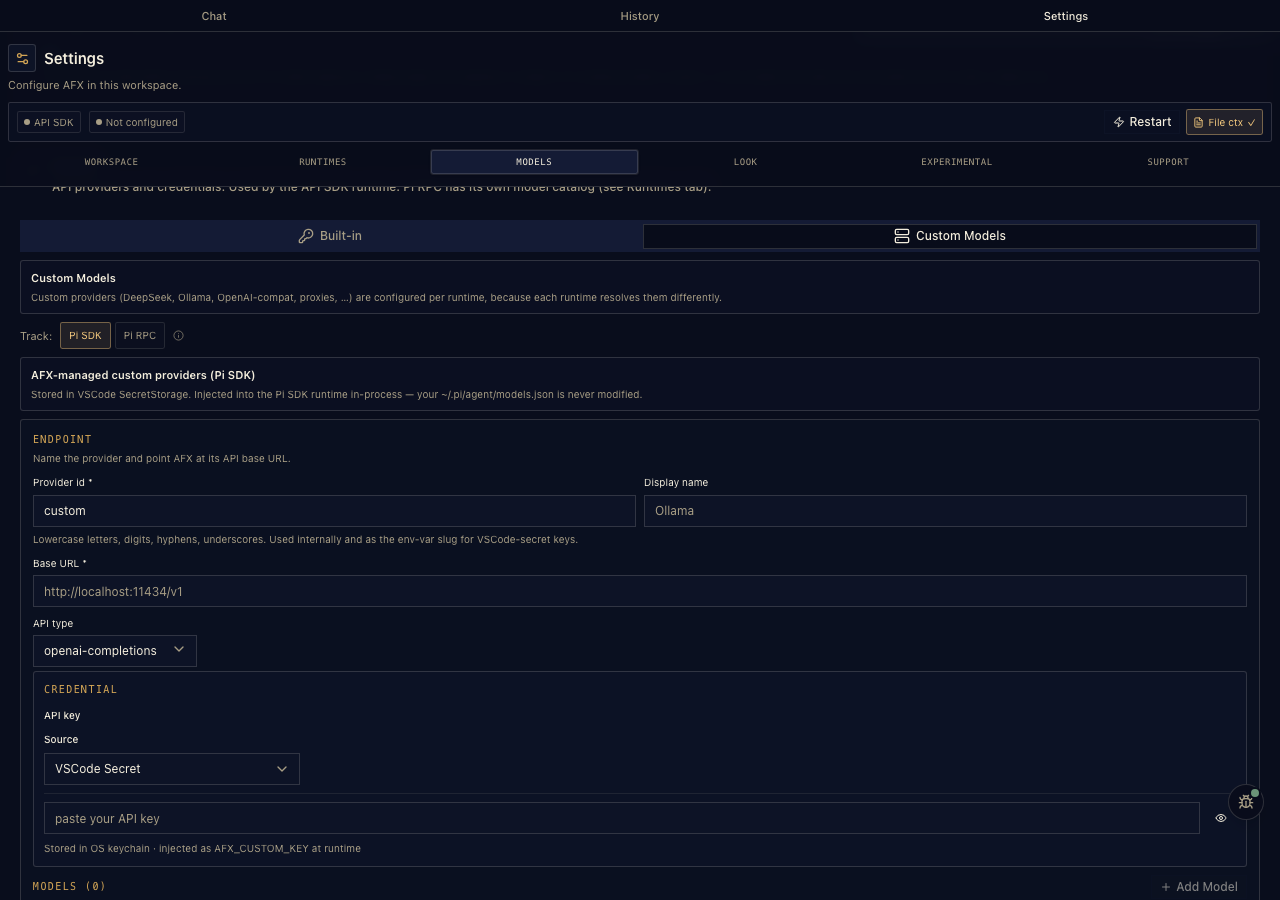The height and width of the screenshot is (900, 1280).
Task: Open the Workspace settings tab
Action: tap(111, 162)
